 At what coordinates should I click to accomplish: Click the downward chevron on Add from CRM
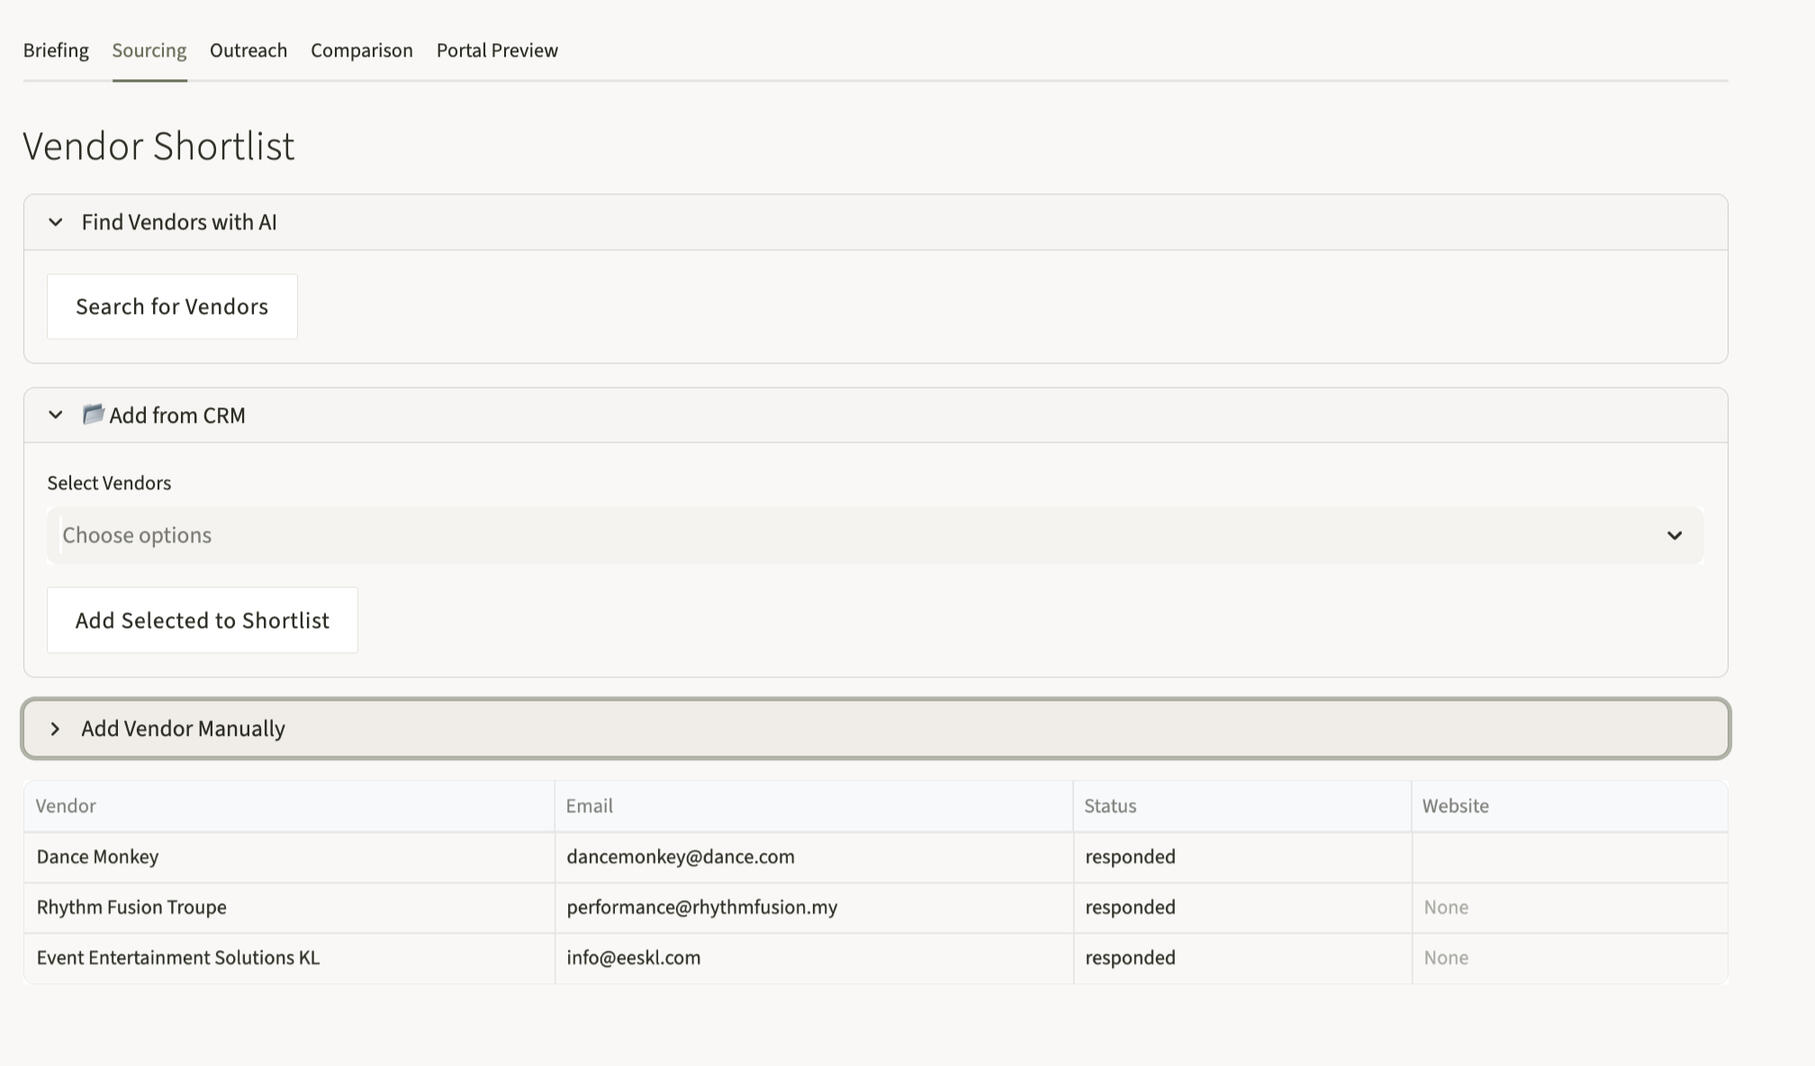(x=56, y=414)
